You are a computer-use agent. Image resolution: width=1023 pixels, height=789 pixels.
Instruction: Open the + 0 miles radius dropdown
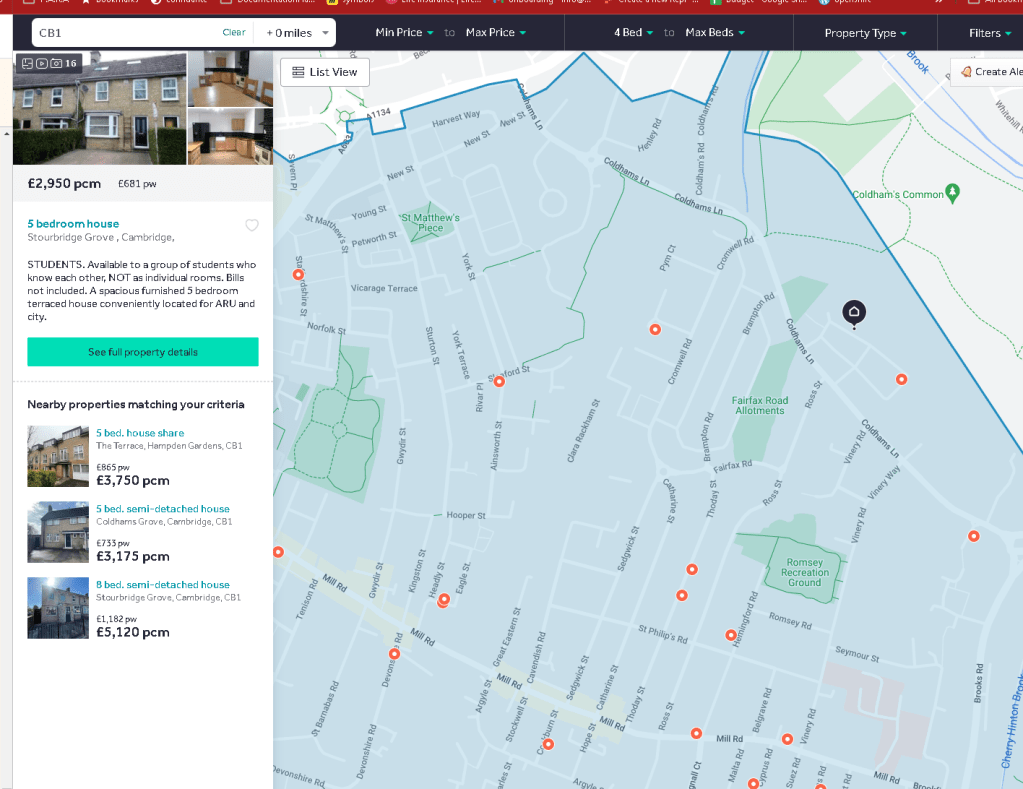[296, 33]
